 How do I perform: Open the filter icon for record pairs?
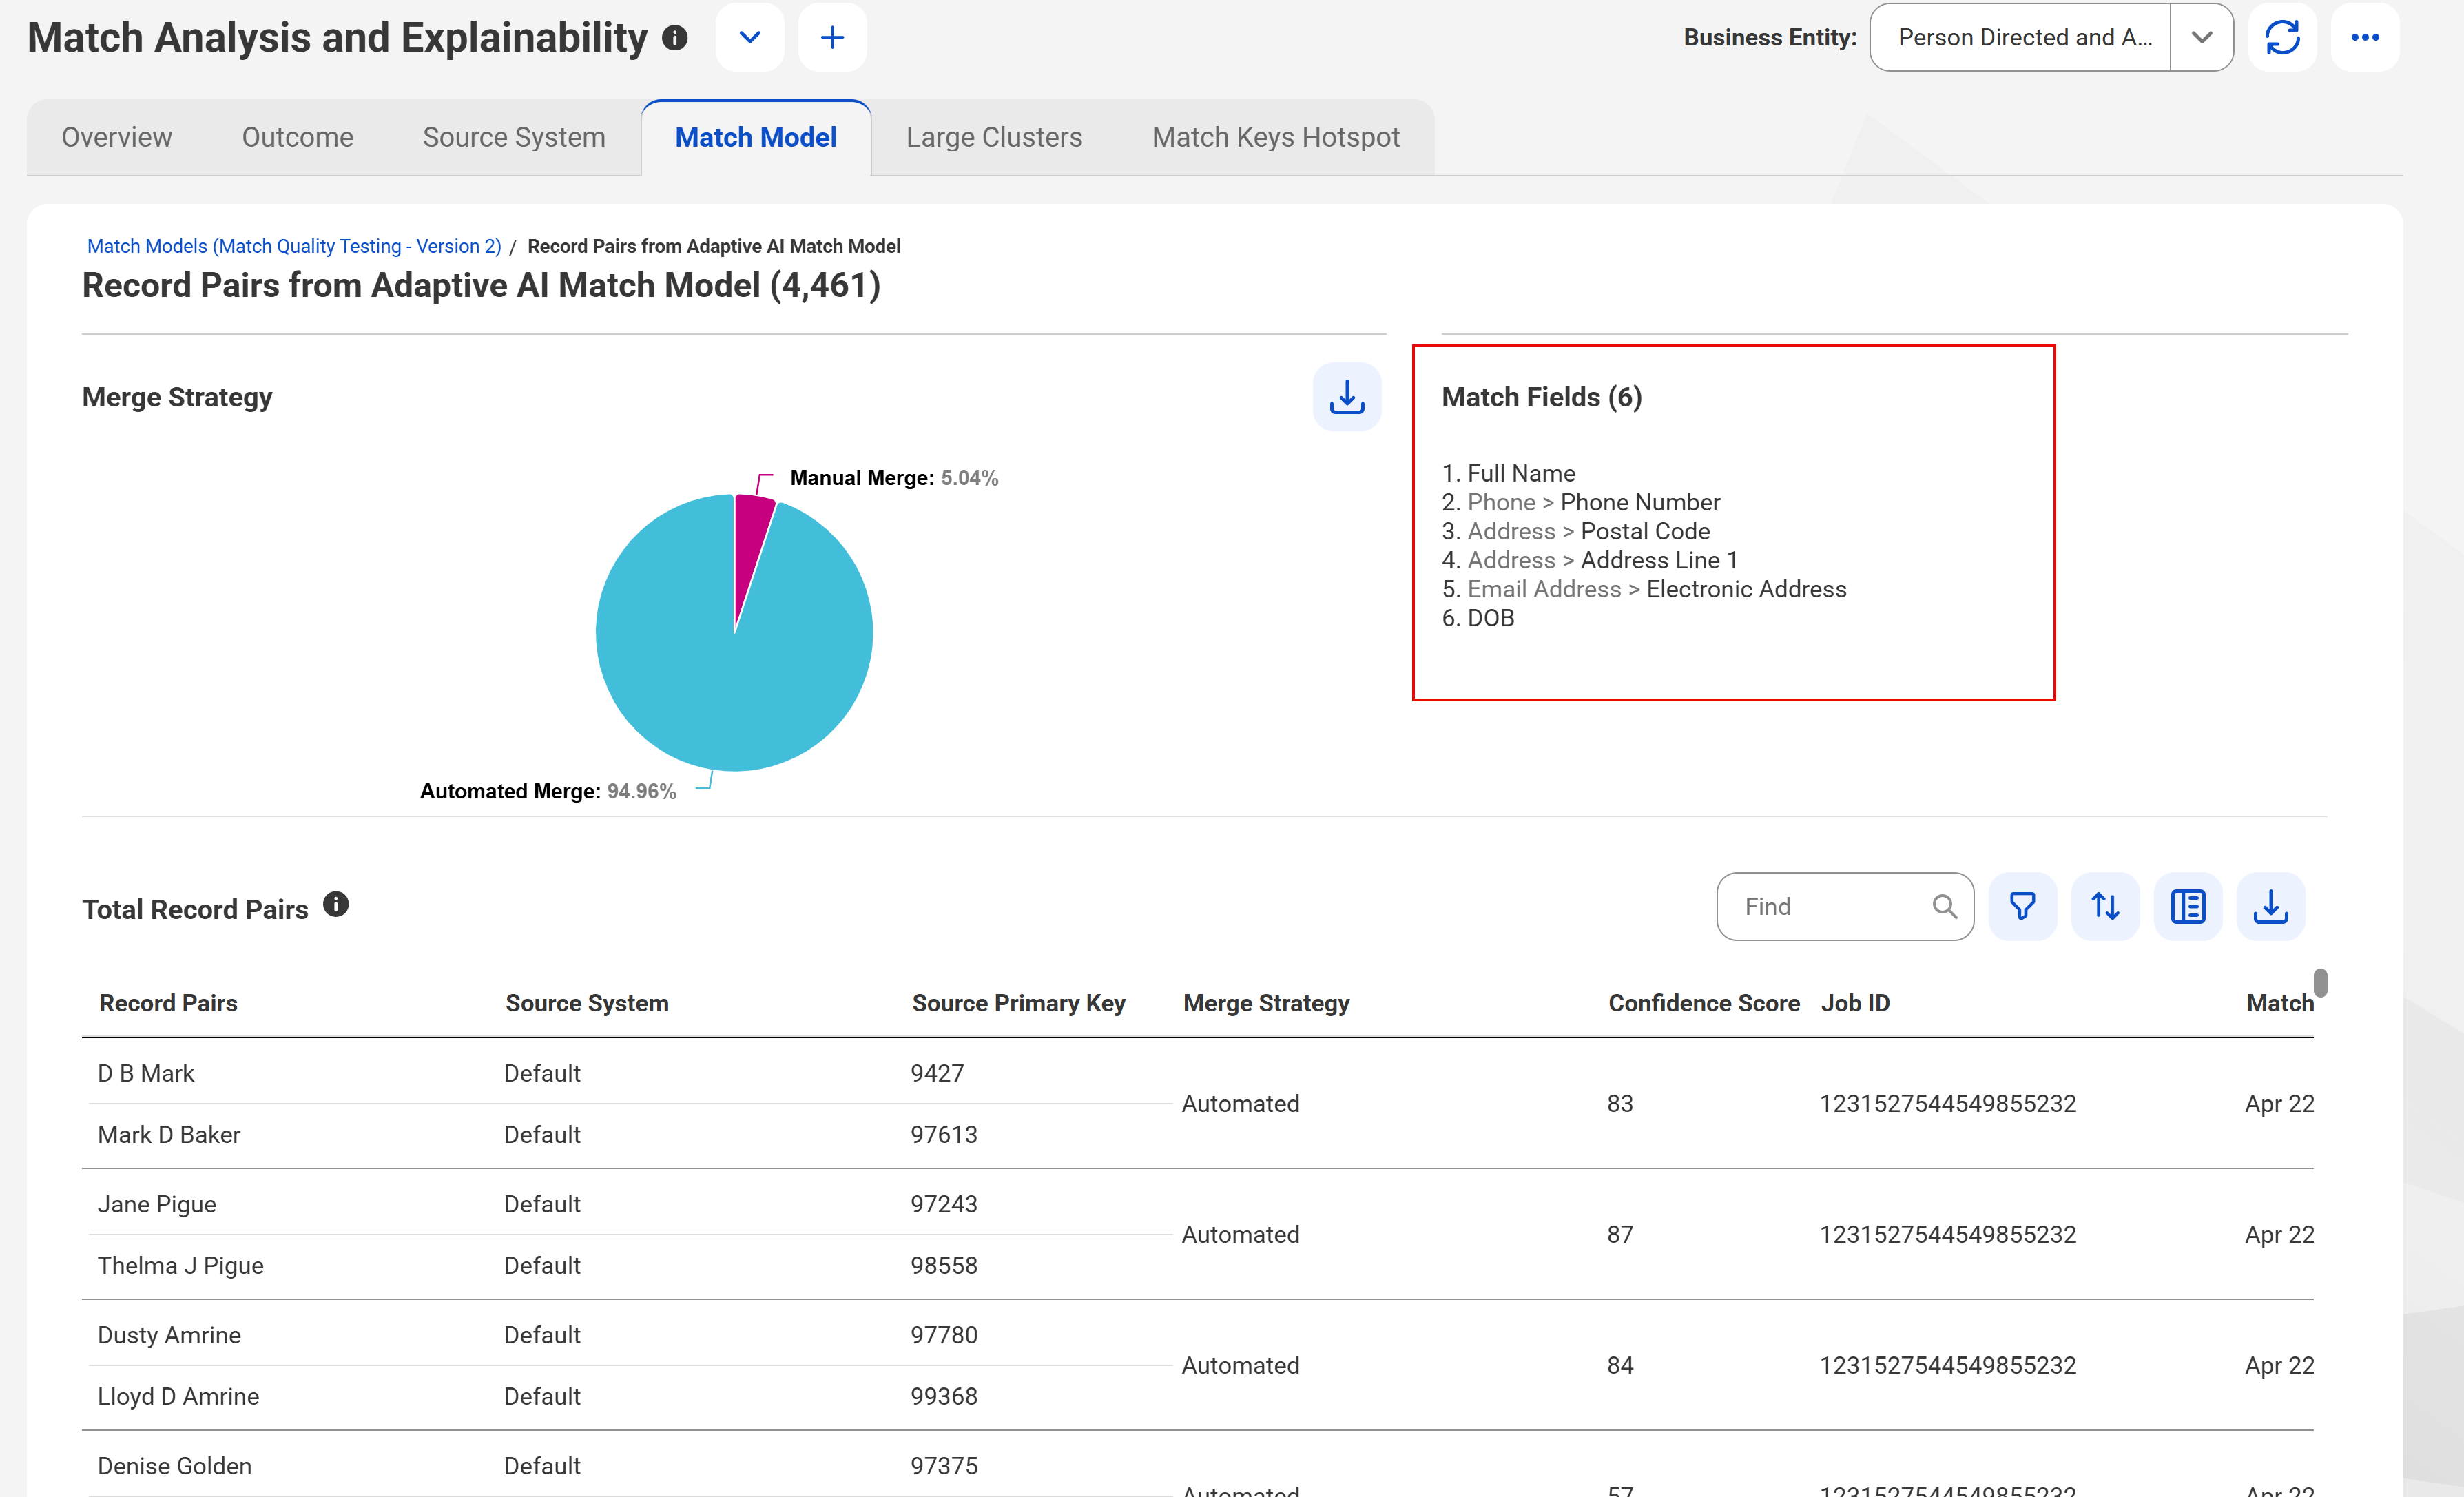pyautogui.click(x=2022, y=907)
